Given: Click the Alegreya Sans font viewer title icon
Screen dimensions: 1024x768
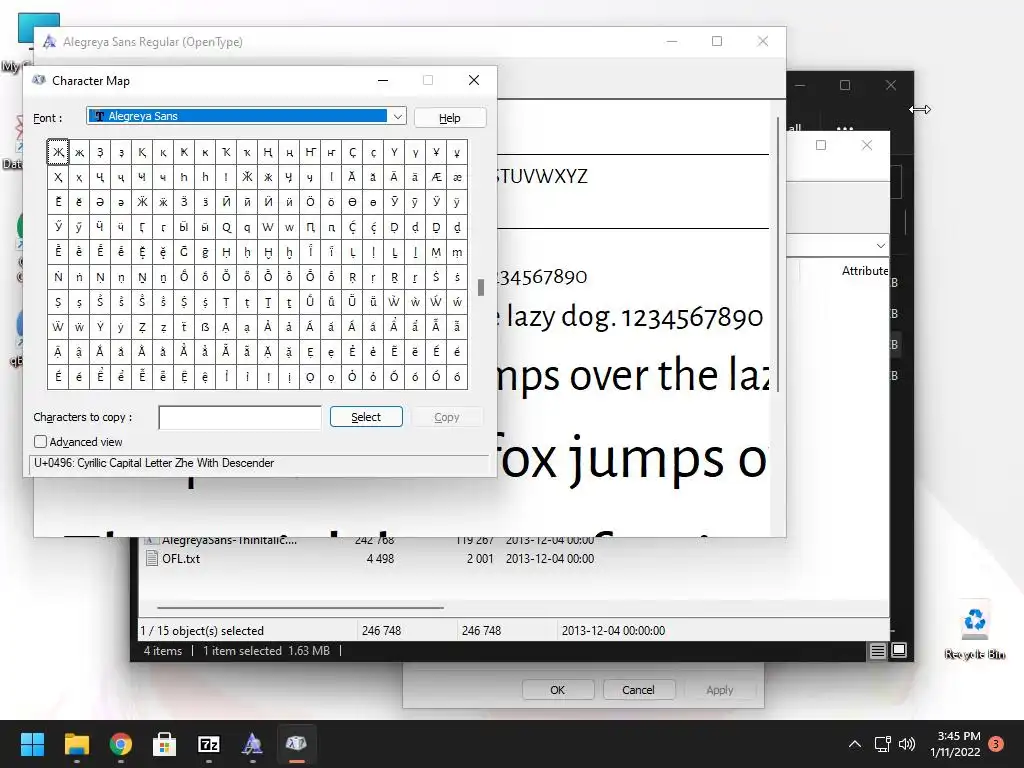Looking at the screenshot, I should pos(49,42).
